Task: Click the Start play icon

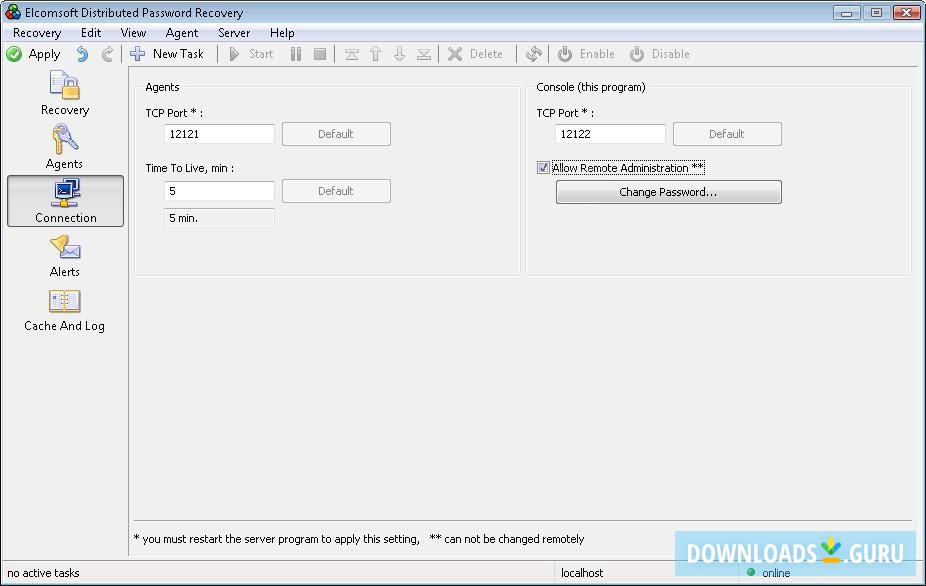Action: click(234, 54)
